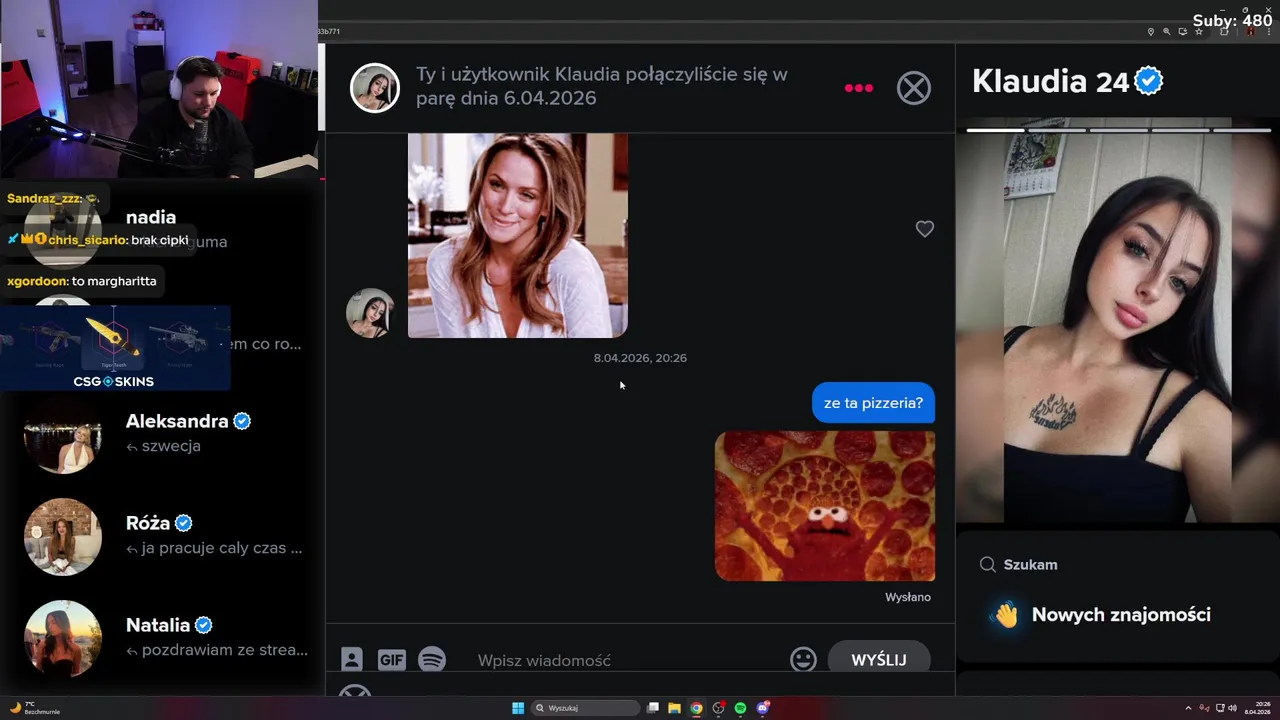This screenshot has height=720, width=1280.
Task: Open Chrome profile avatar
Action: (x=1251, y=32)
